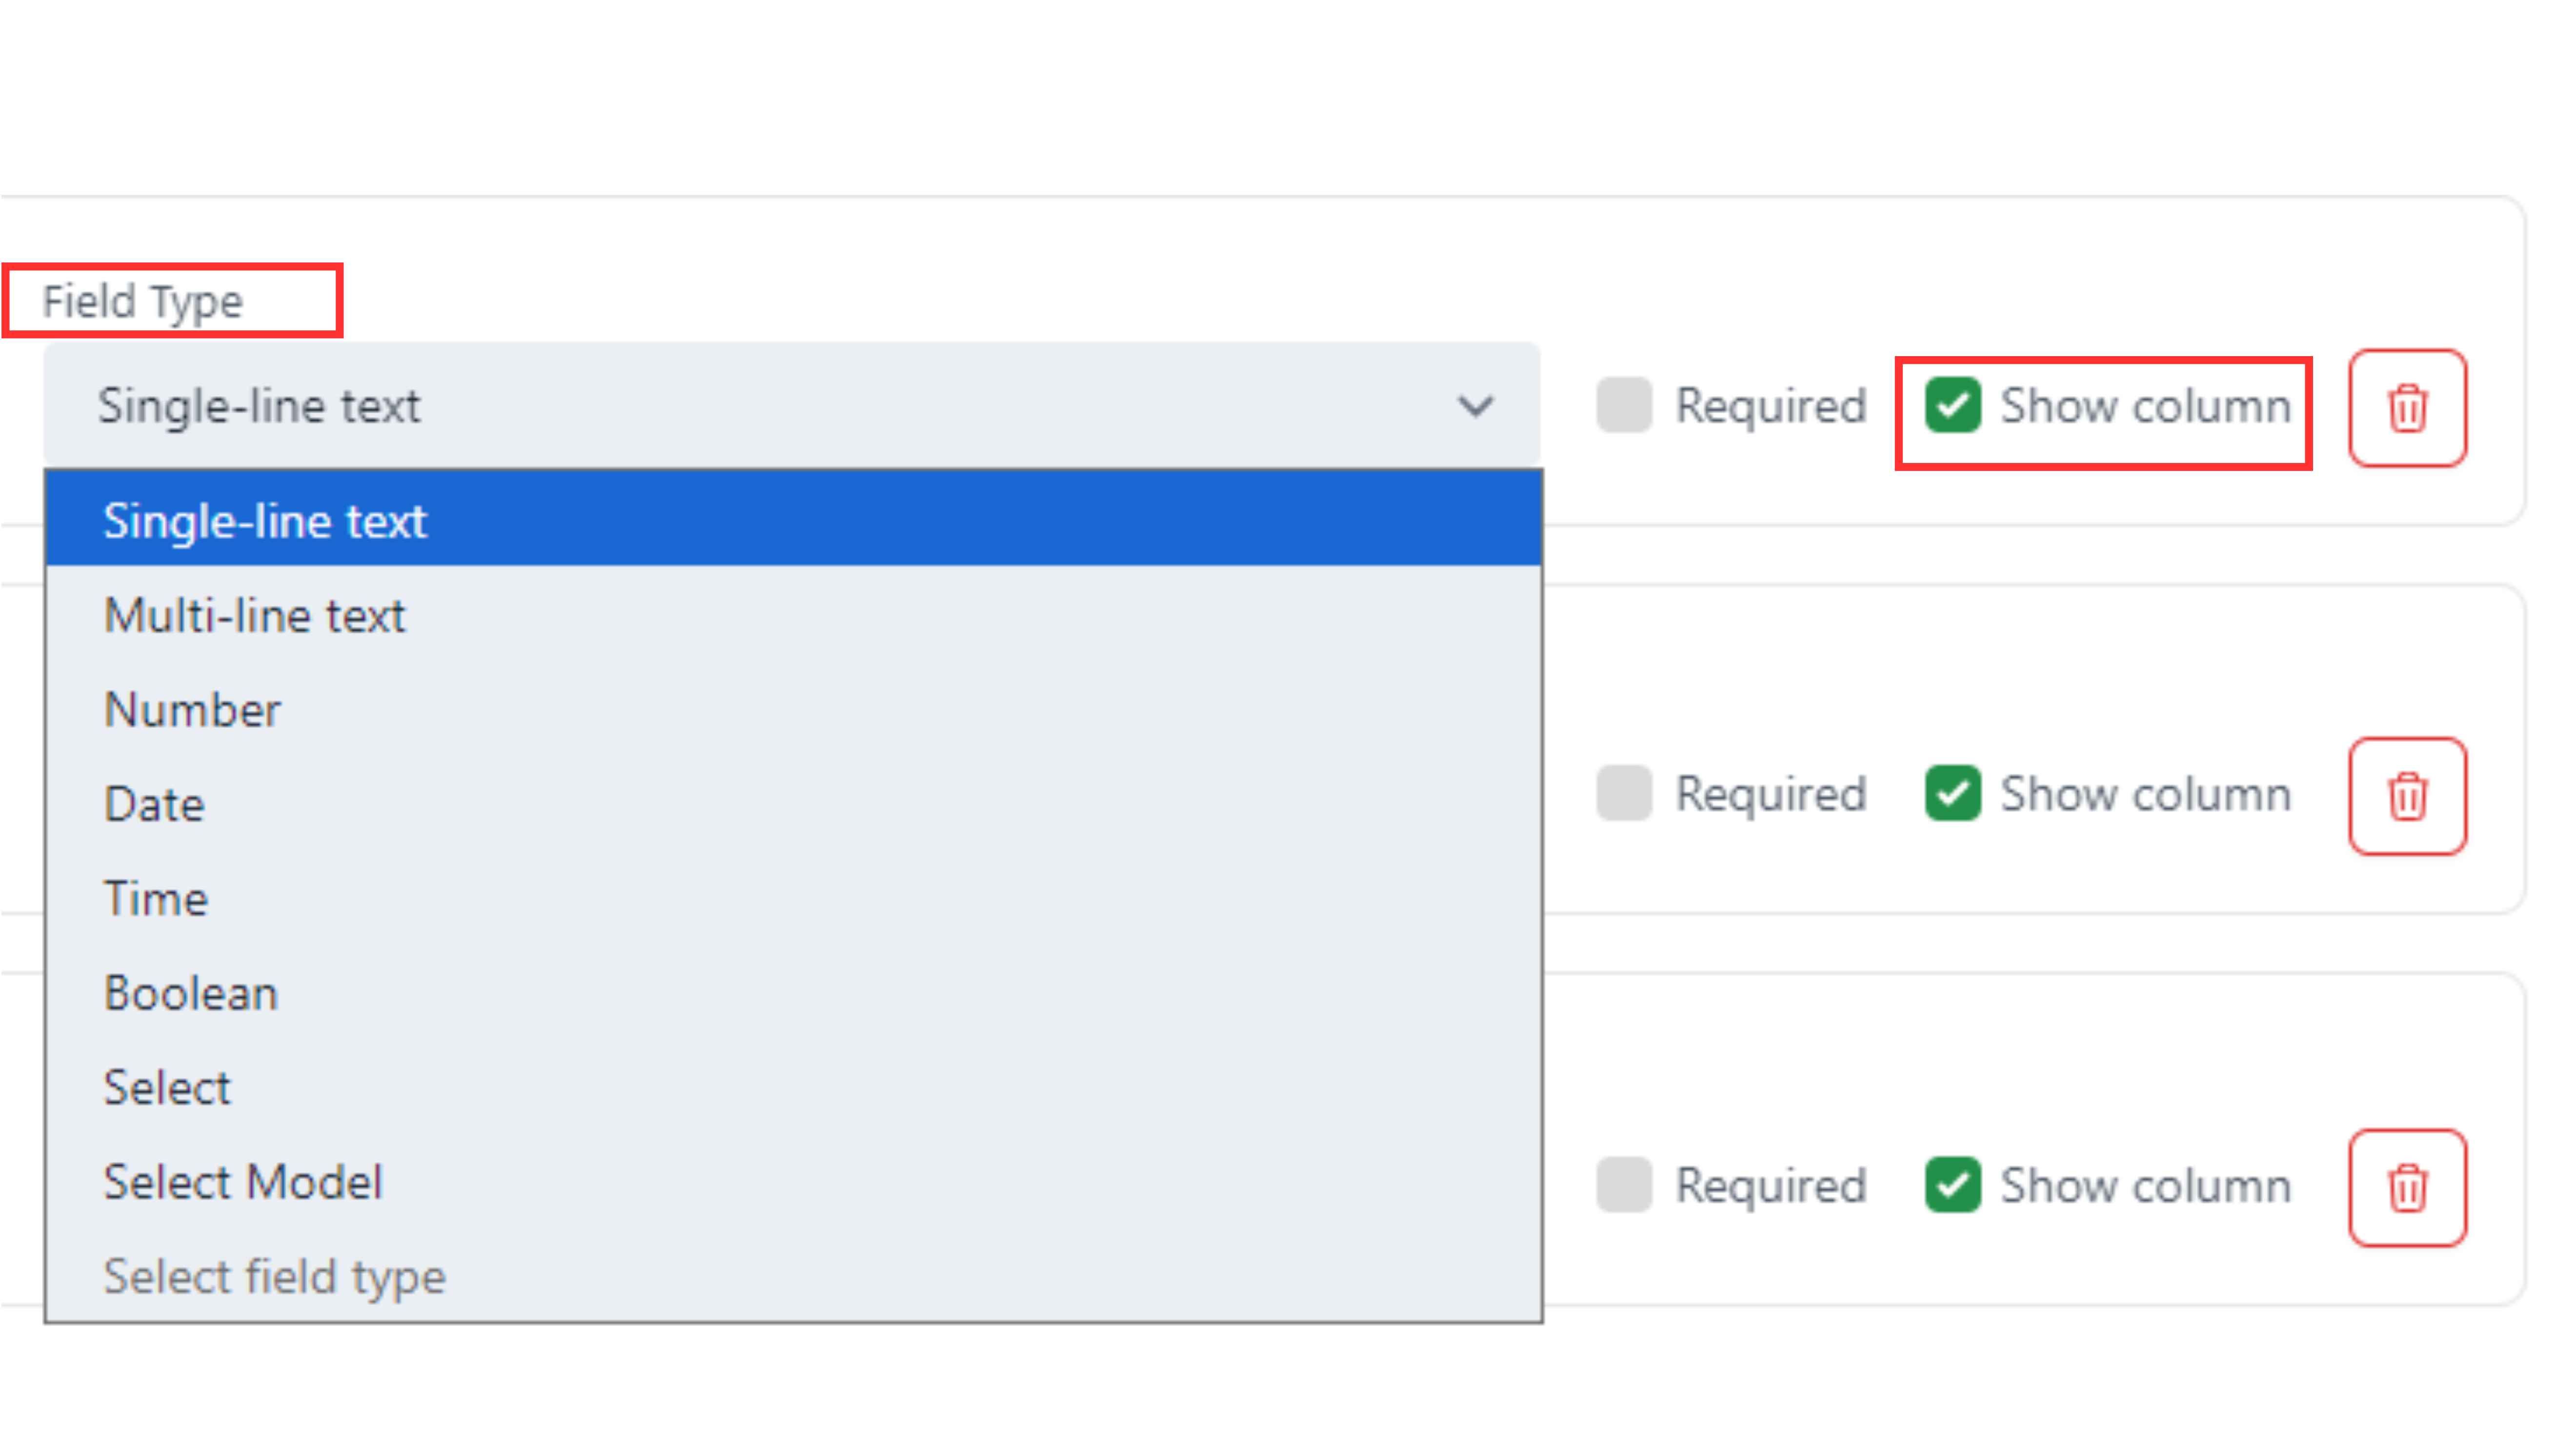Collapse the Field Type dropdown chevron
2576x1449 pixels.
(x=1475, y=406)
